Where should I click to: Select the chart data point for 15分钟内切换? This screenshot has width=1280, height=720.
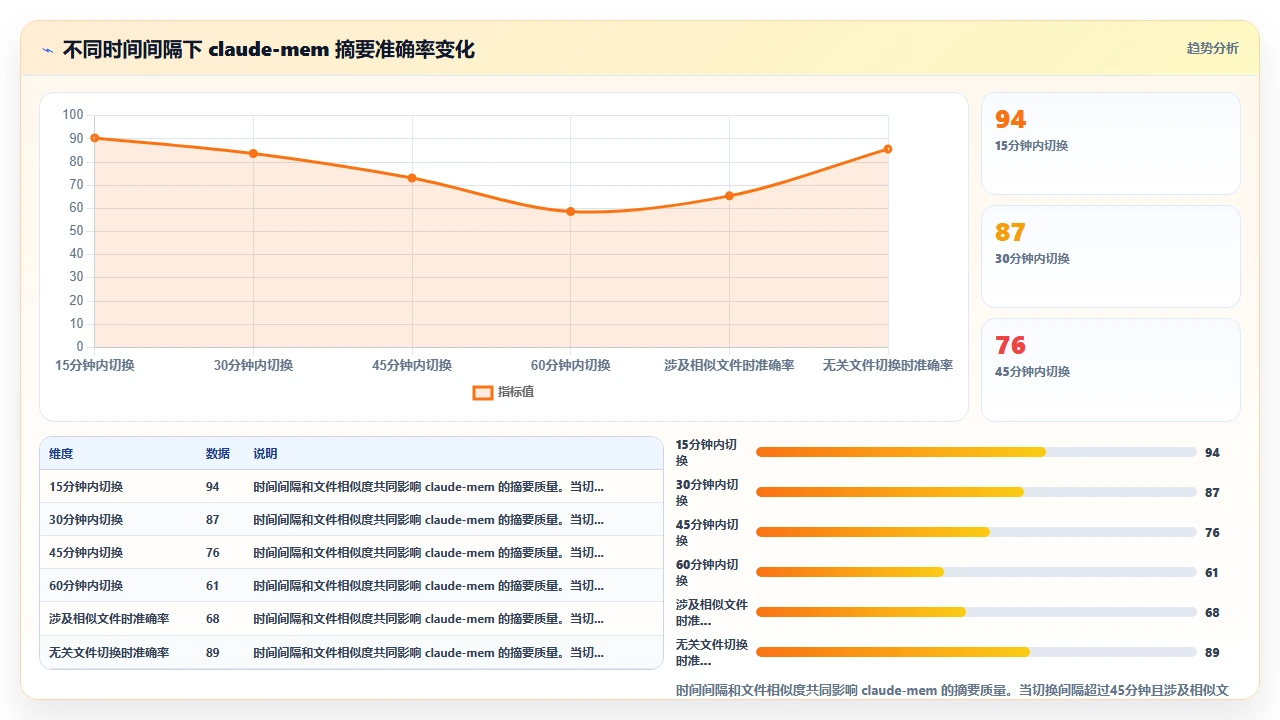[95, 138]
